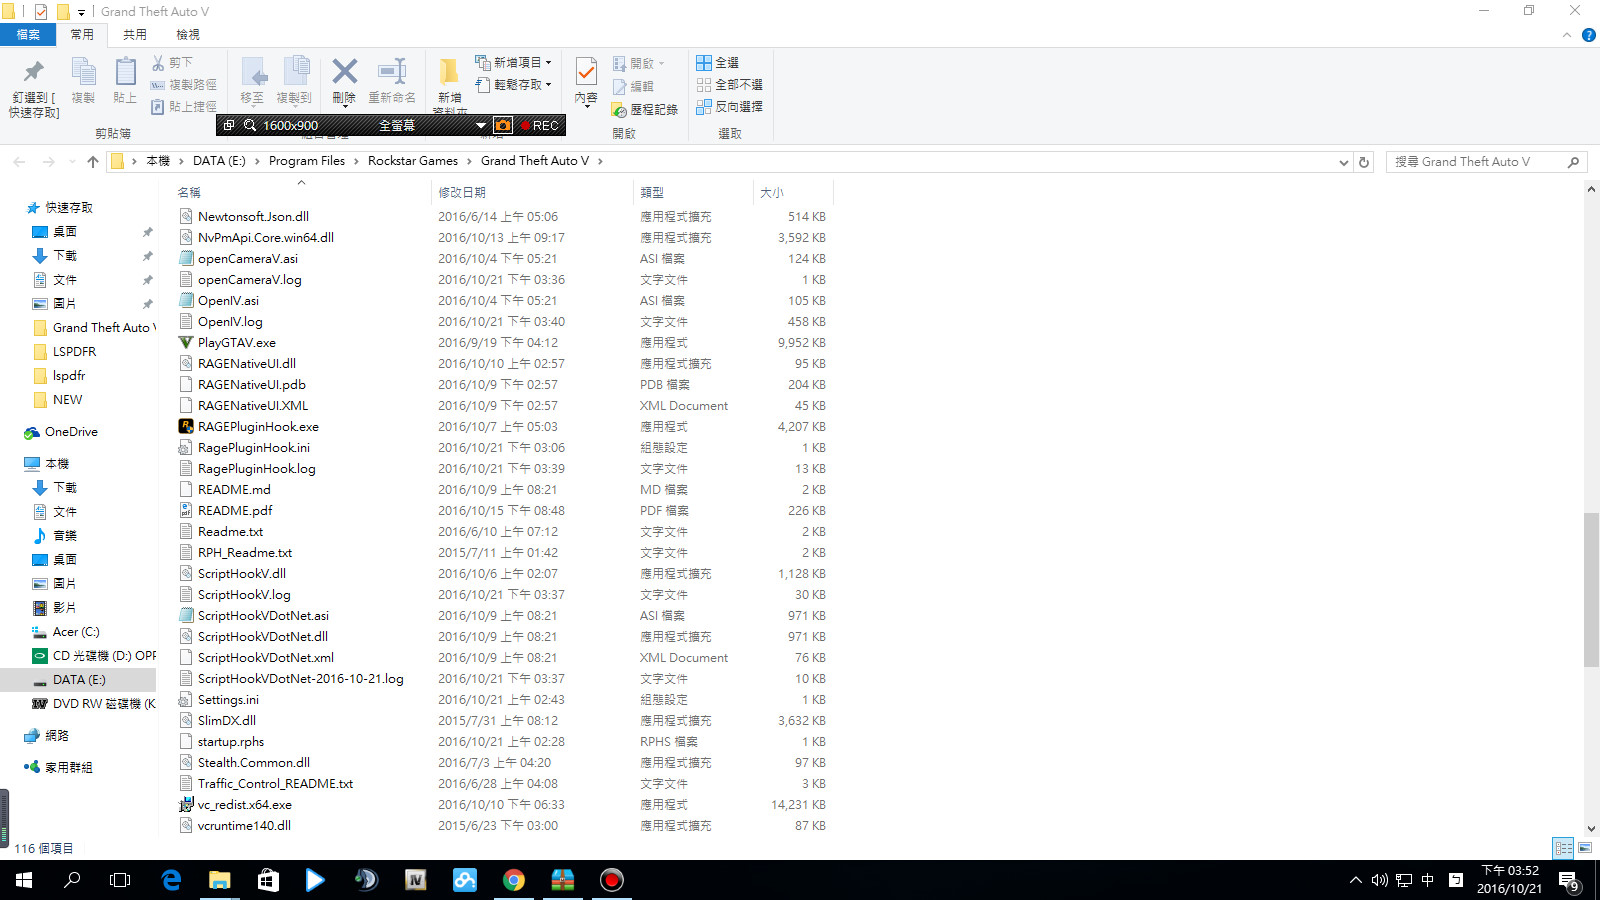Viewport: 1600px width, 900px height.
Task: Select the OpenIV.log file
Action: [x=230, y=322]
